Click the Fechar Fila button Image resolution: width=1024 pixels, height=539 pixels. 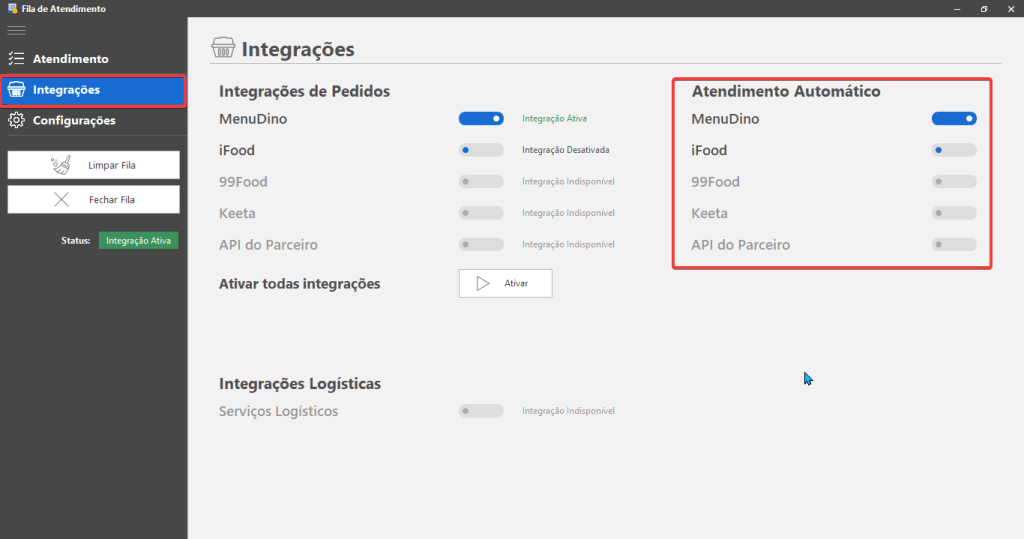click(93, 199)
